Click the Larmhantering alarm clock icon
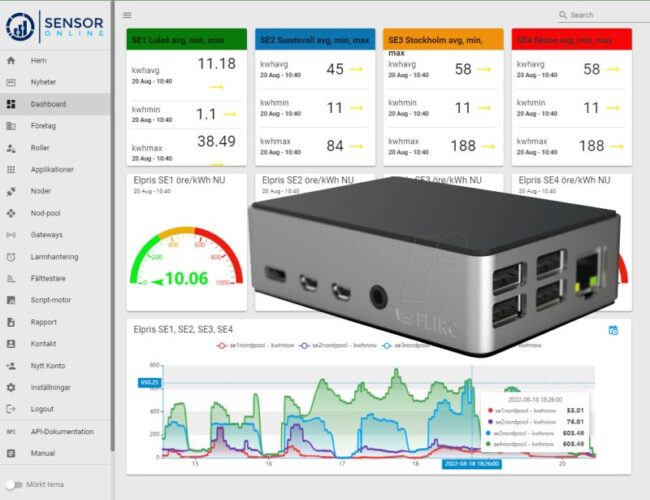The height and width of the screenshot is (500, 650). pyautogui.click(x=11, y=257)
